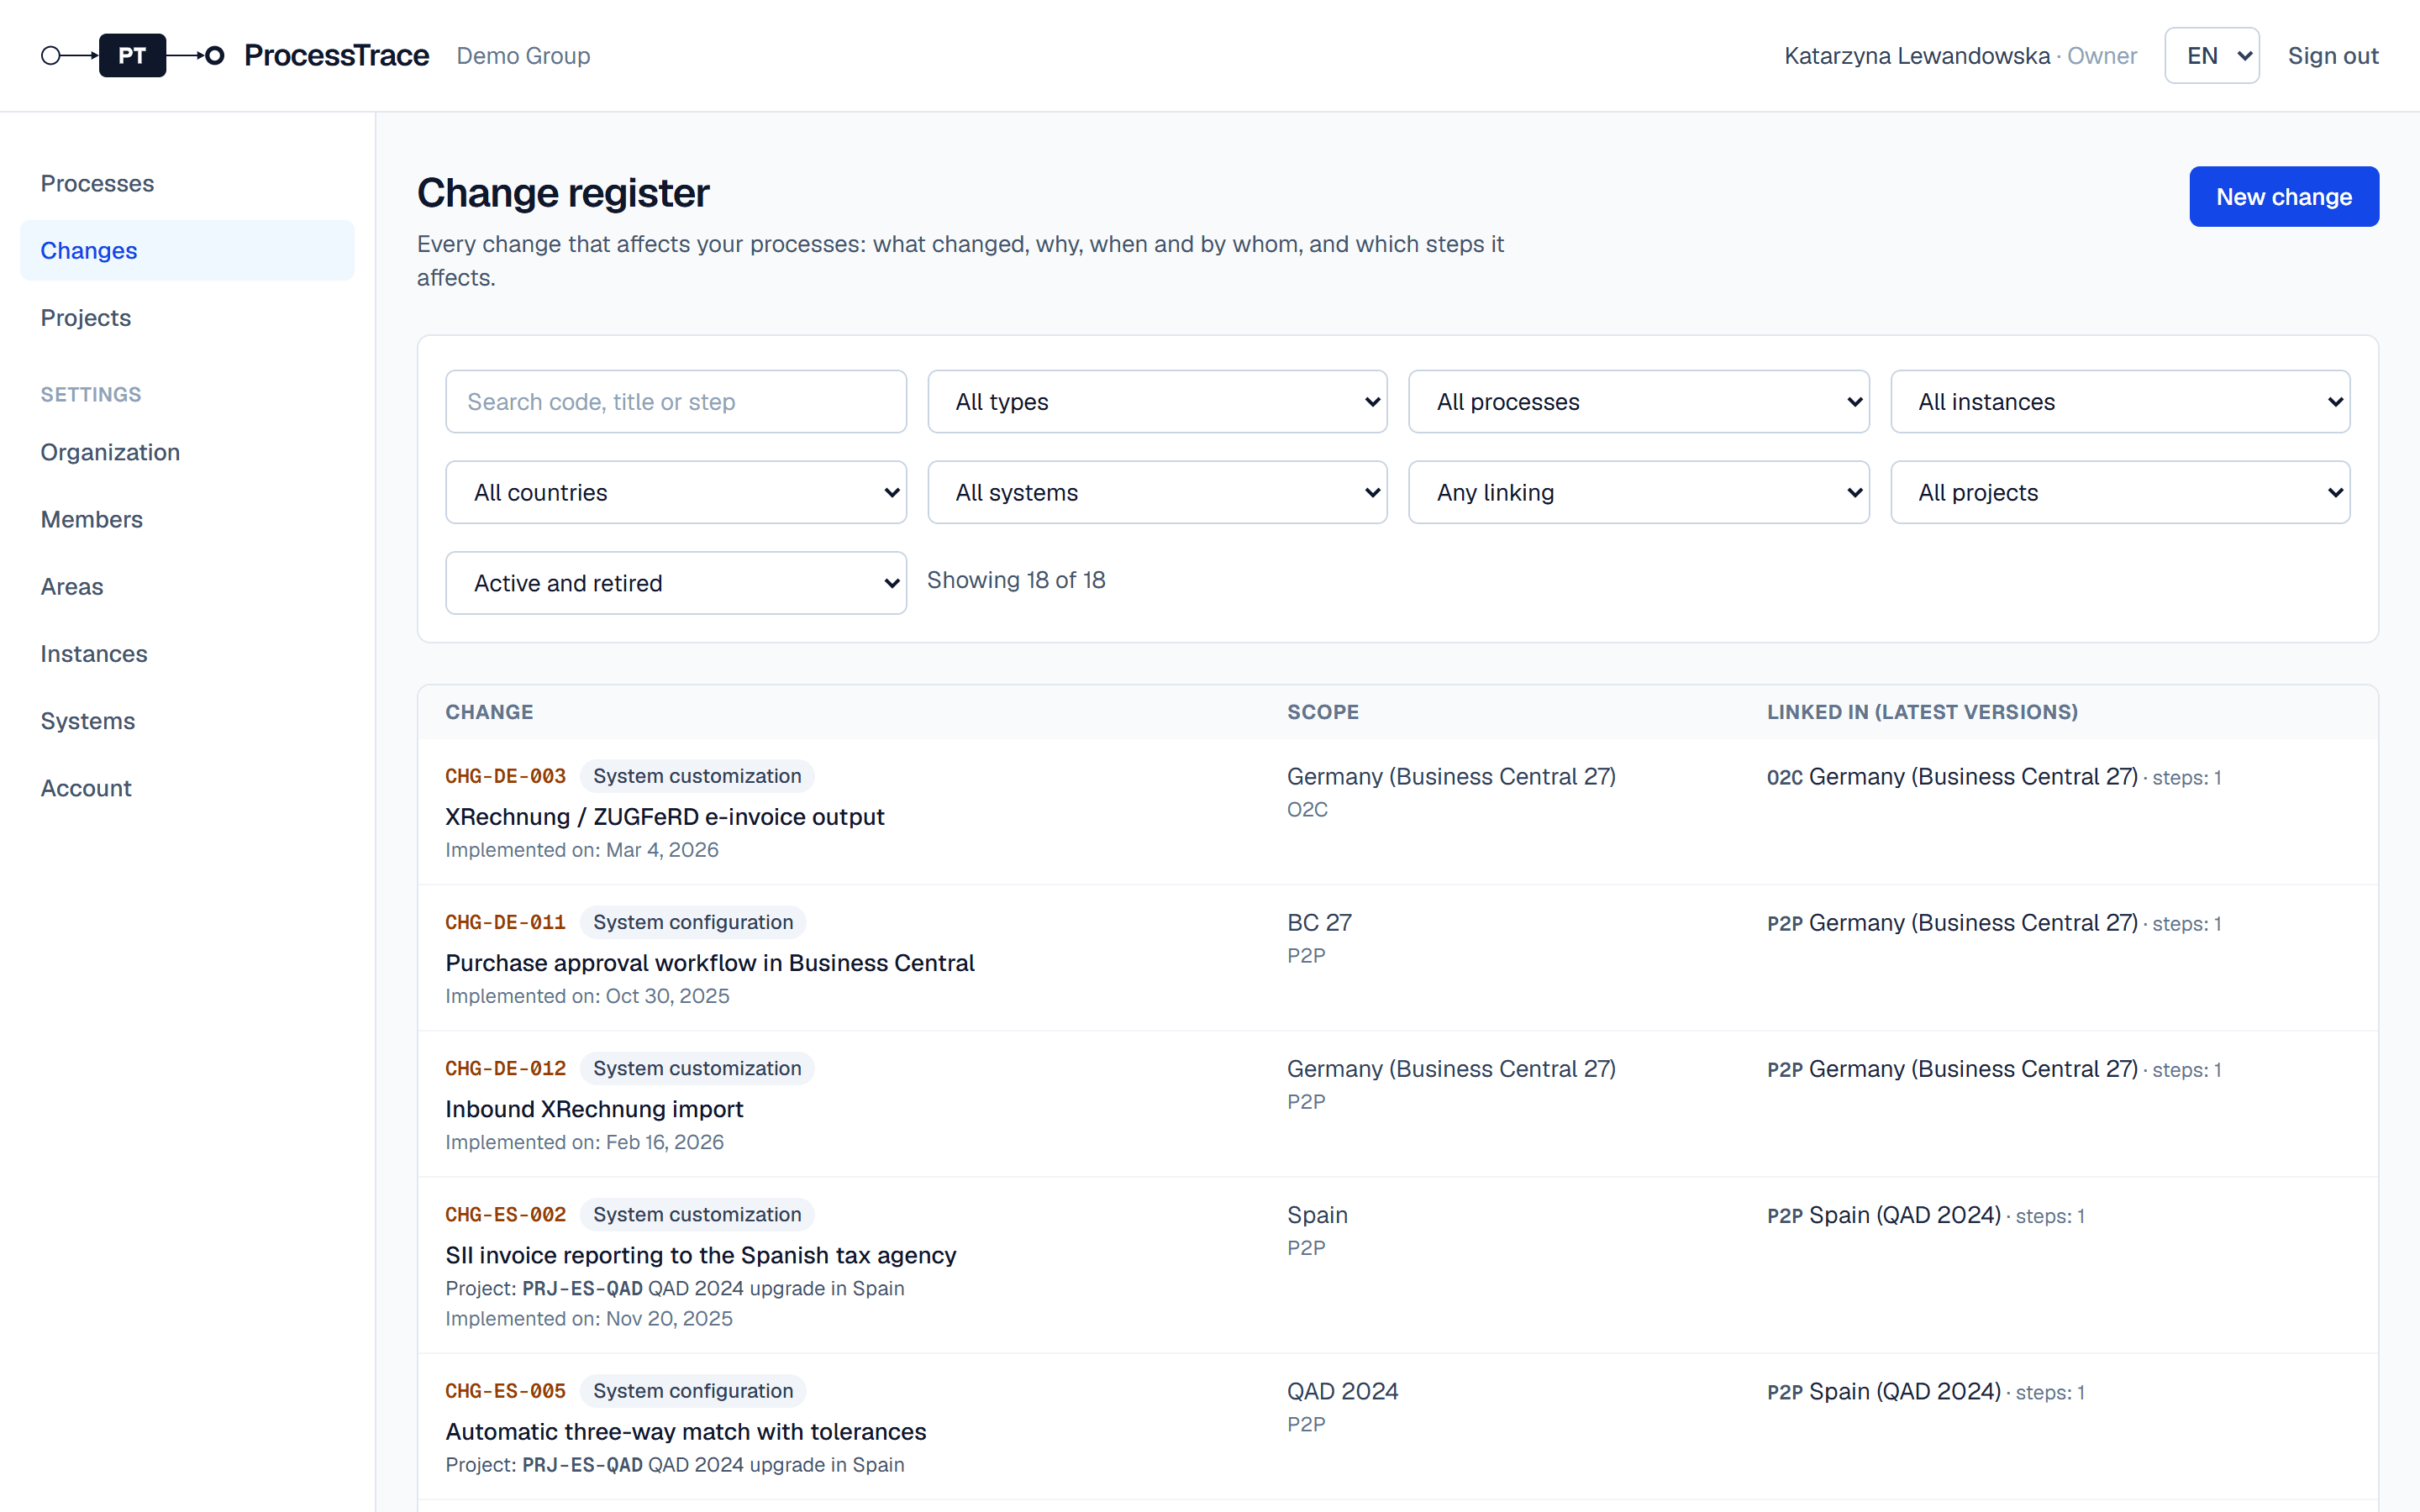Open change code CHG-ES-002
2420x1512 pixels.
coord(505,1214)
